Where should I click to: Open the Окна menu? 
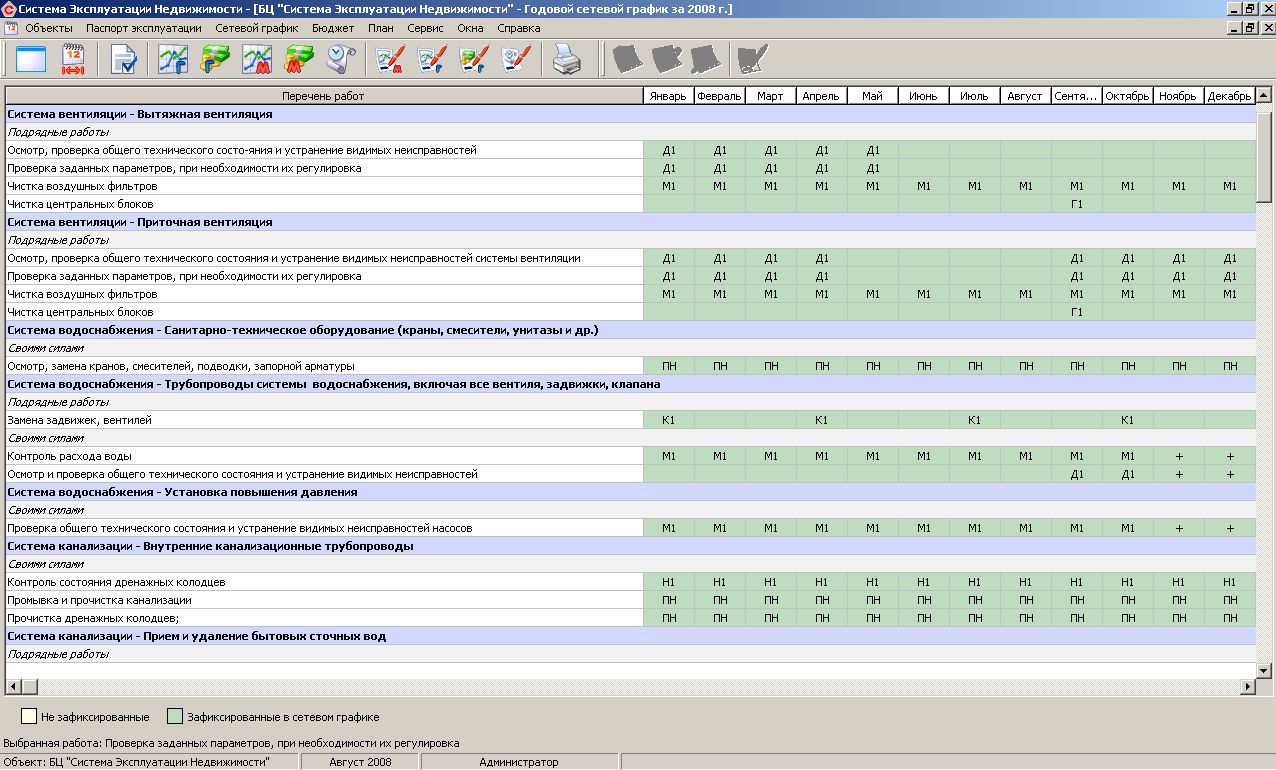470,28
